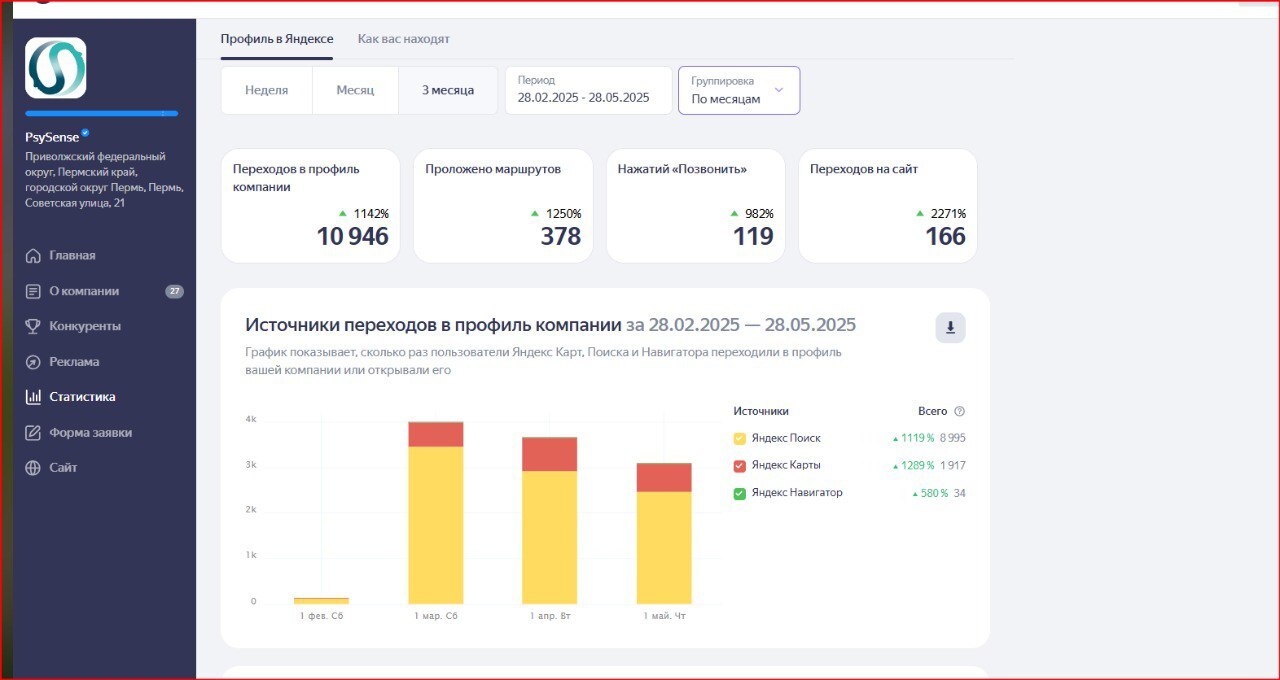Switch to the Профиль в Яндексе tab
Viewport: 1280px width, 680px height.
(277, 39)
